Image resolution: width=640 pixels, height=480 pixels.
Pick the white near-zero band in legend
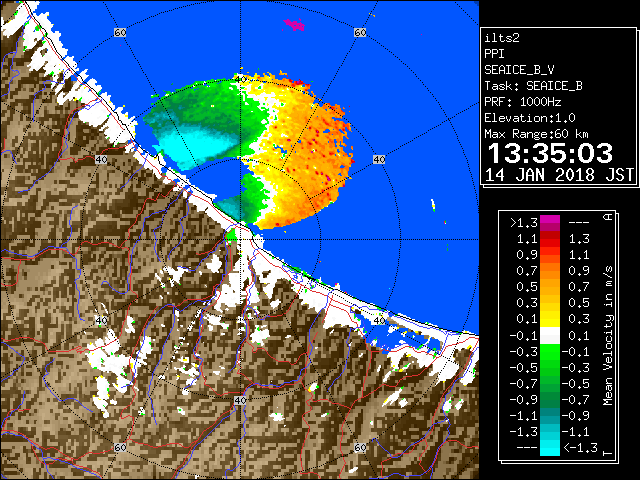coord(550,336)
